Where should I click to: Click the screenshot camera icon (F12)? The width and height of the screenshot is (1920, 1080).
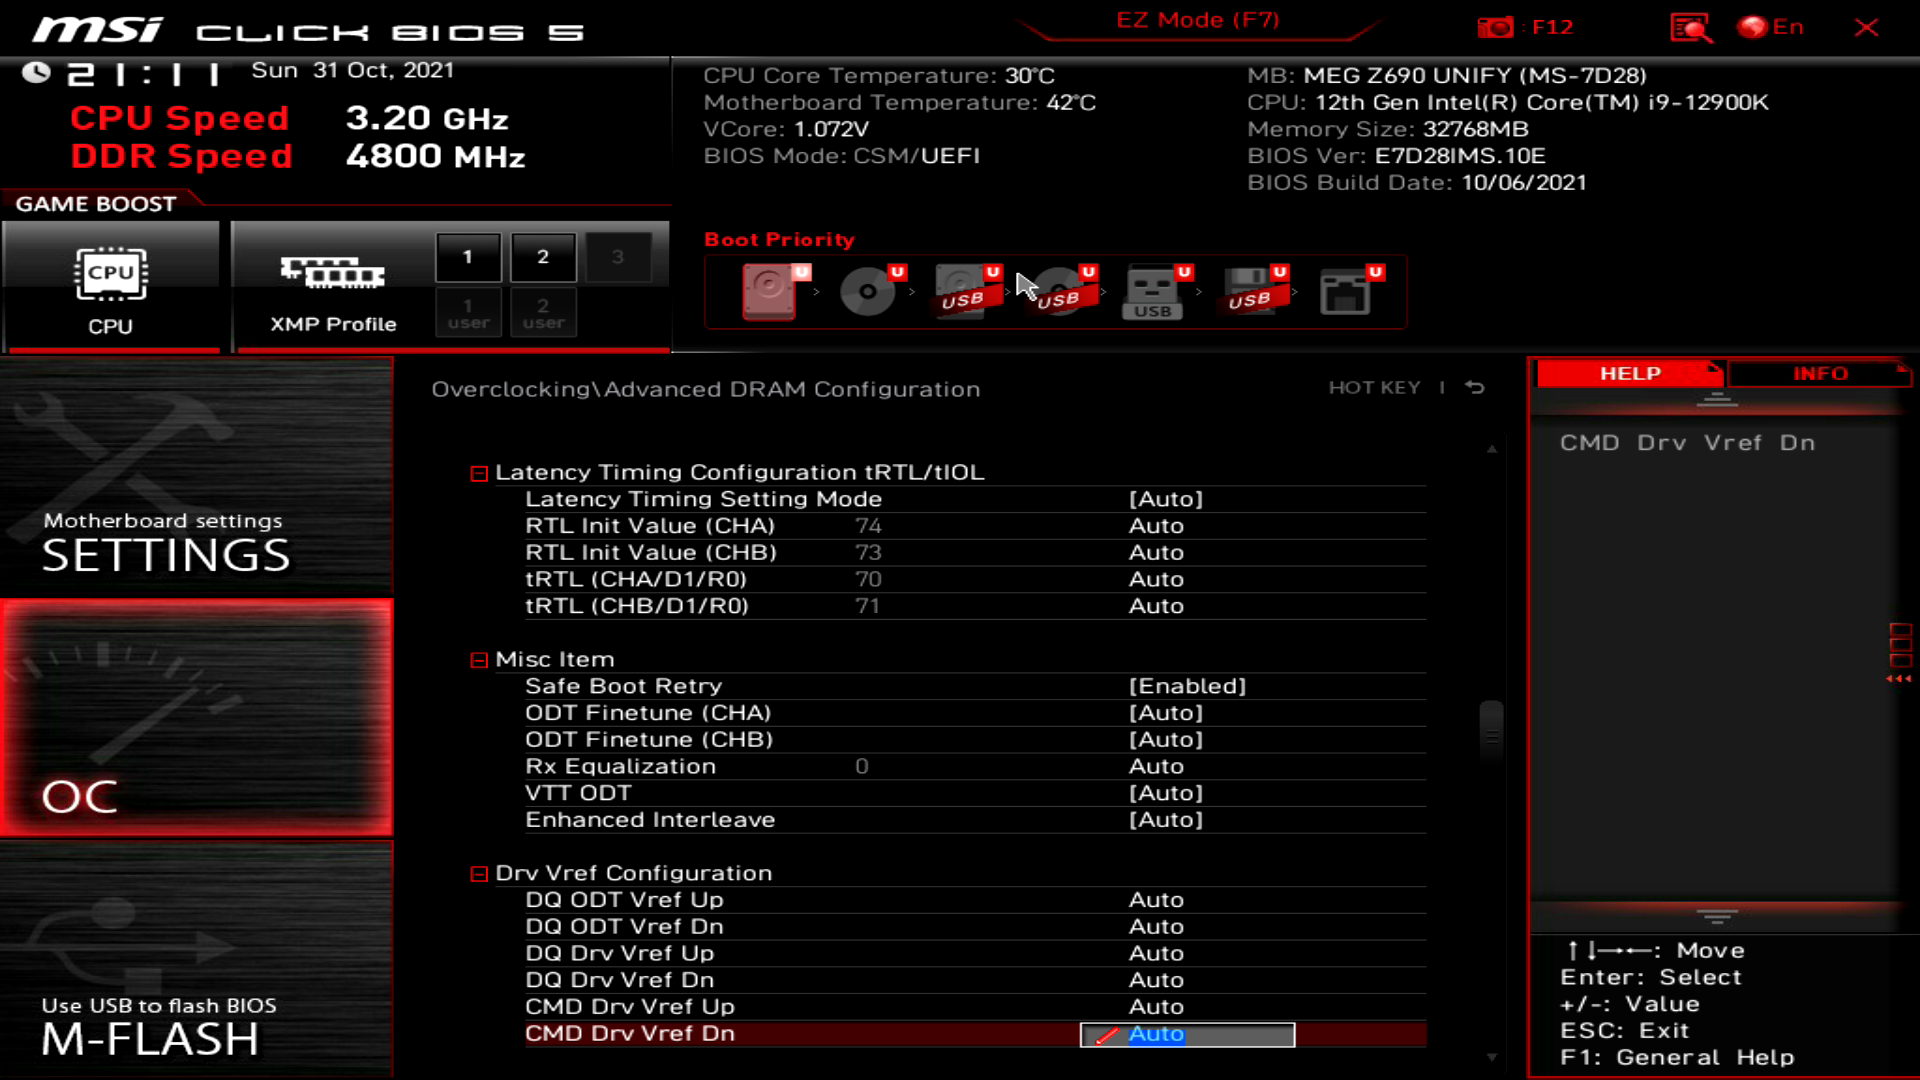1496,27
